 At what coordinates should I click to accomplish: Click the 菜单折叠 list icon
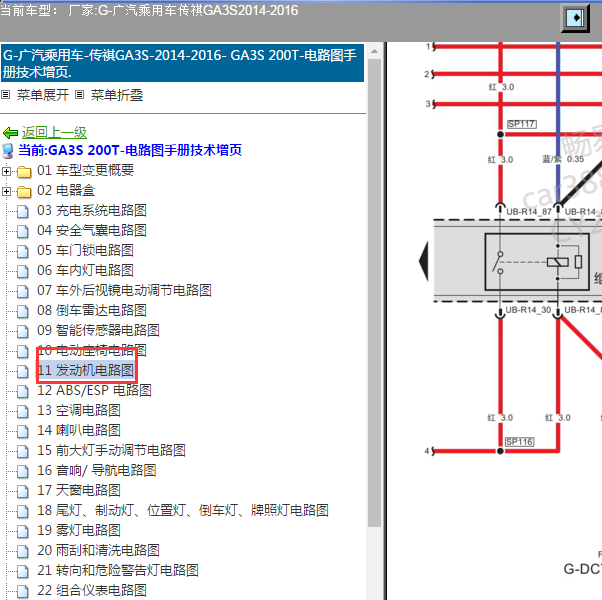(79, 94)
